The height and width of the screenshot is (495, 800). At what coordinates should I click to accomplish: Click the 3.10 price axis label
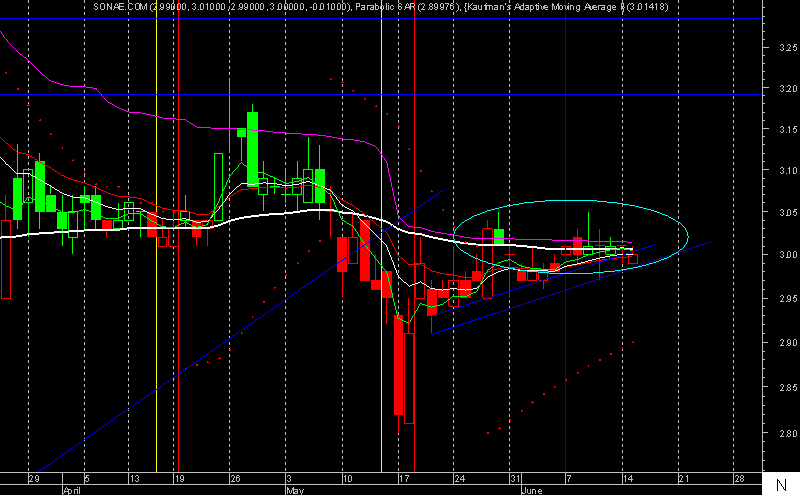click(788, 170)
